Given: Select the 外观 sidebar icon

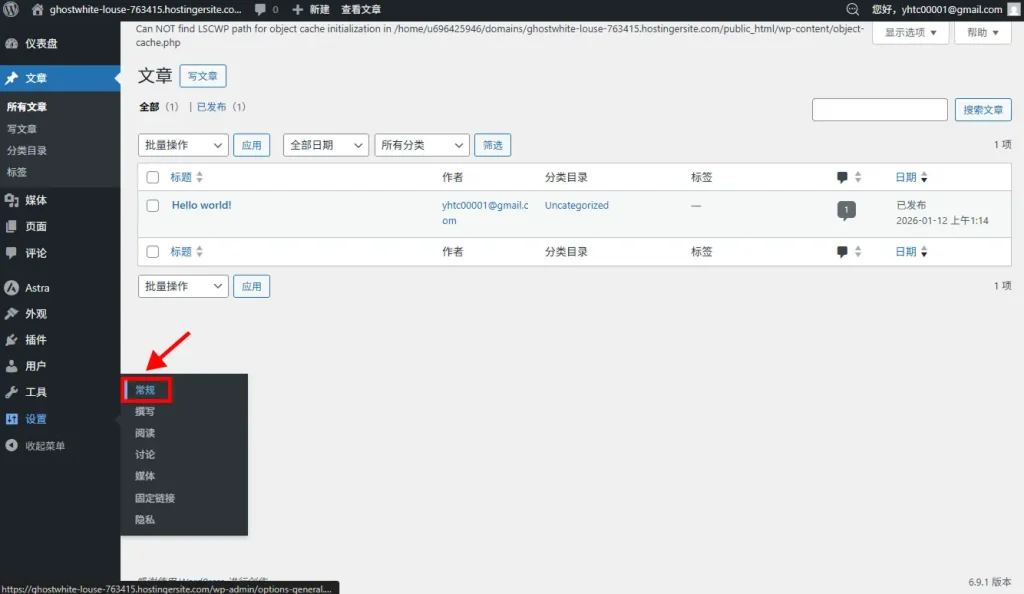Looking at the screenshot, I should [36, 313].
